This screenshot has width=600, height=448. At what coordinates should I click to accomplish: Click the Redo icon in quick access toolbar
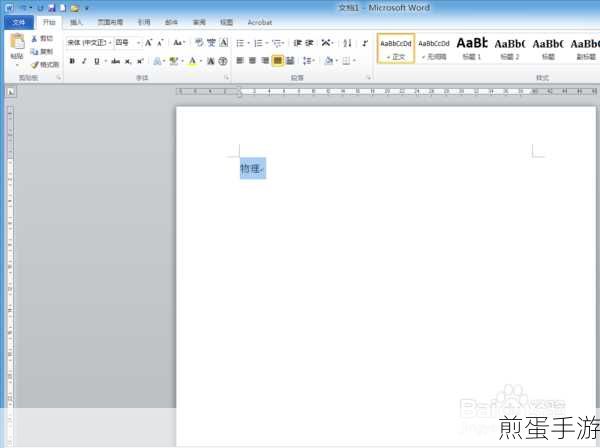pyautogui.click(x=41, y=8)
